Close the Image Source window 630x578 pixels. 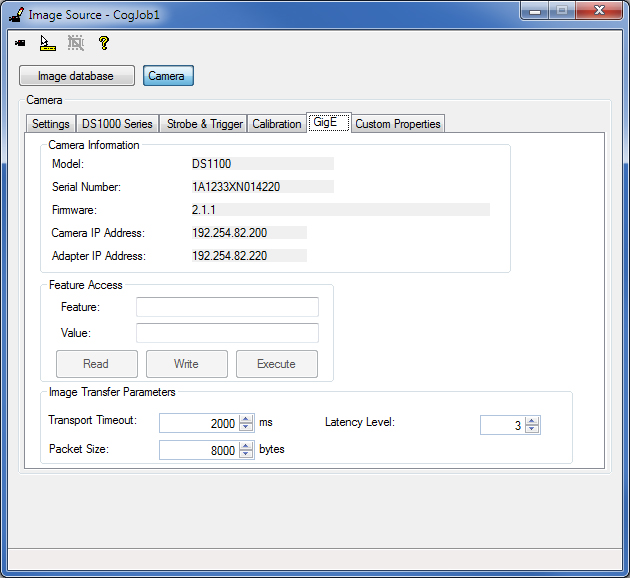tap(599, 11)
